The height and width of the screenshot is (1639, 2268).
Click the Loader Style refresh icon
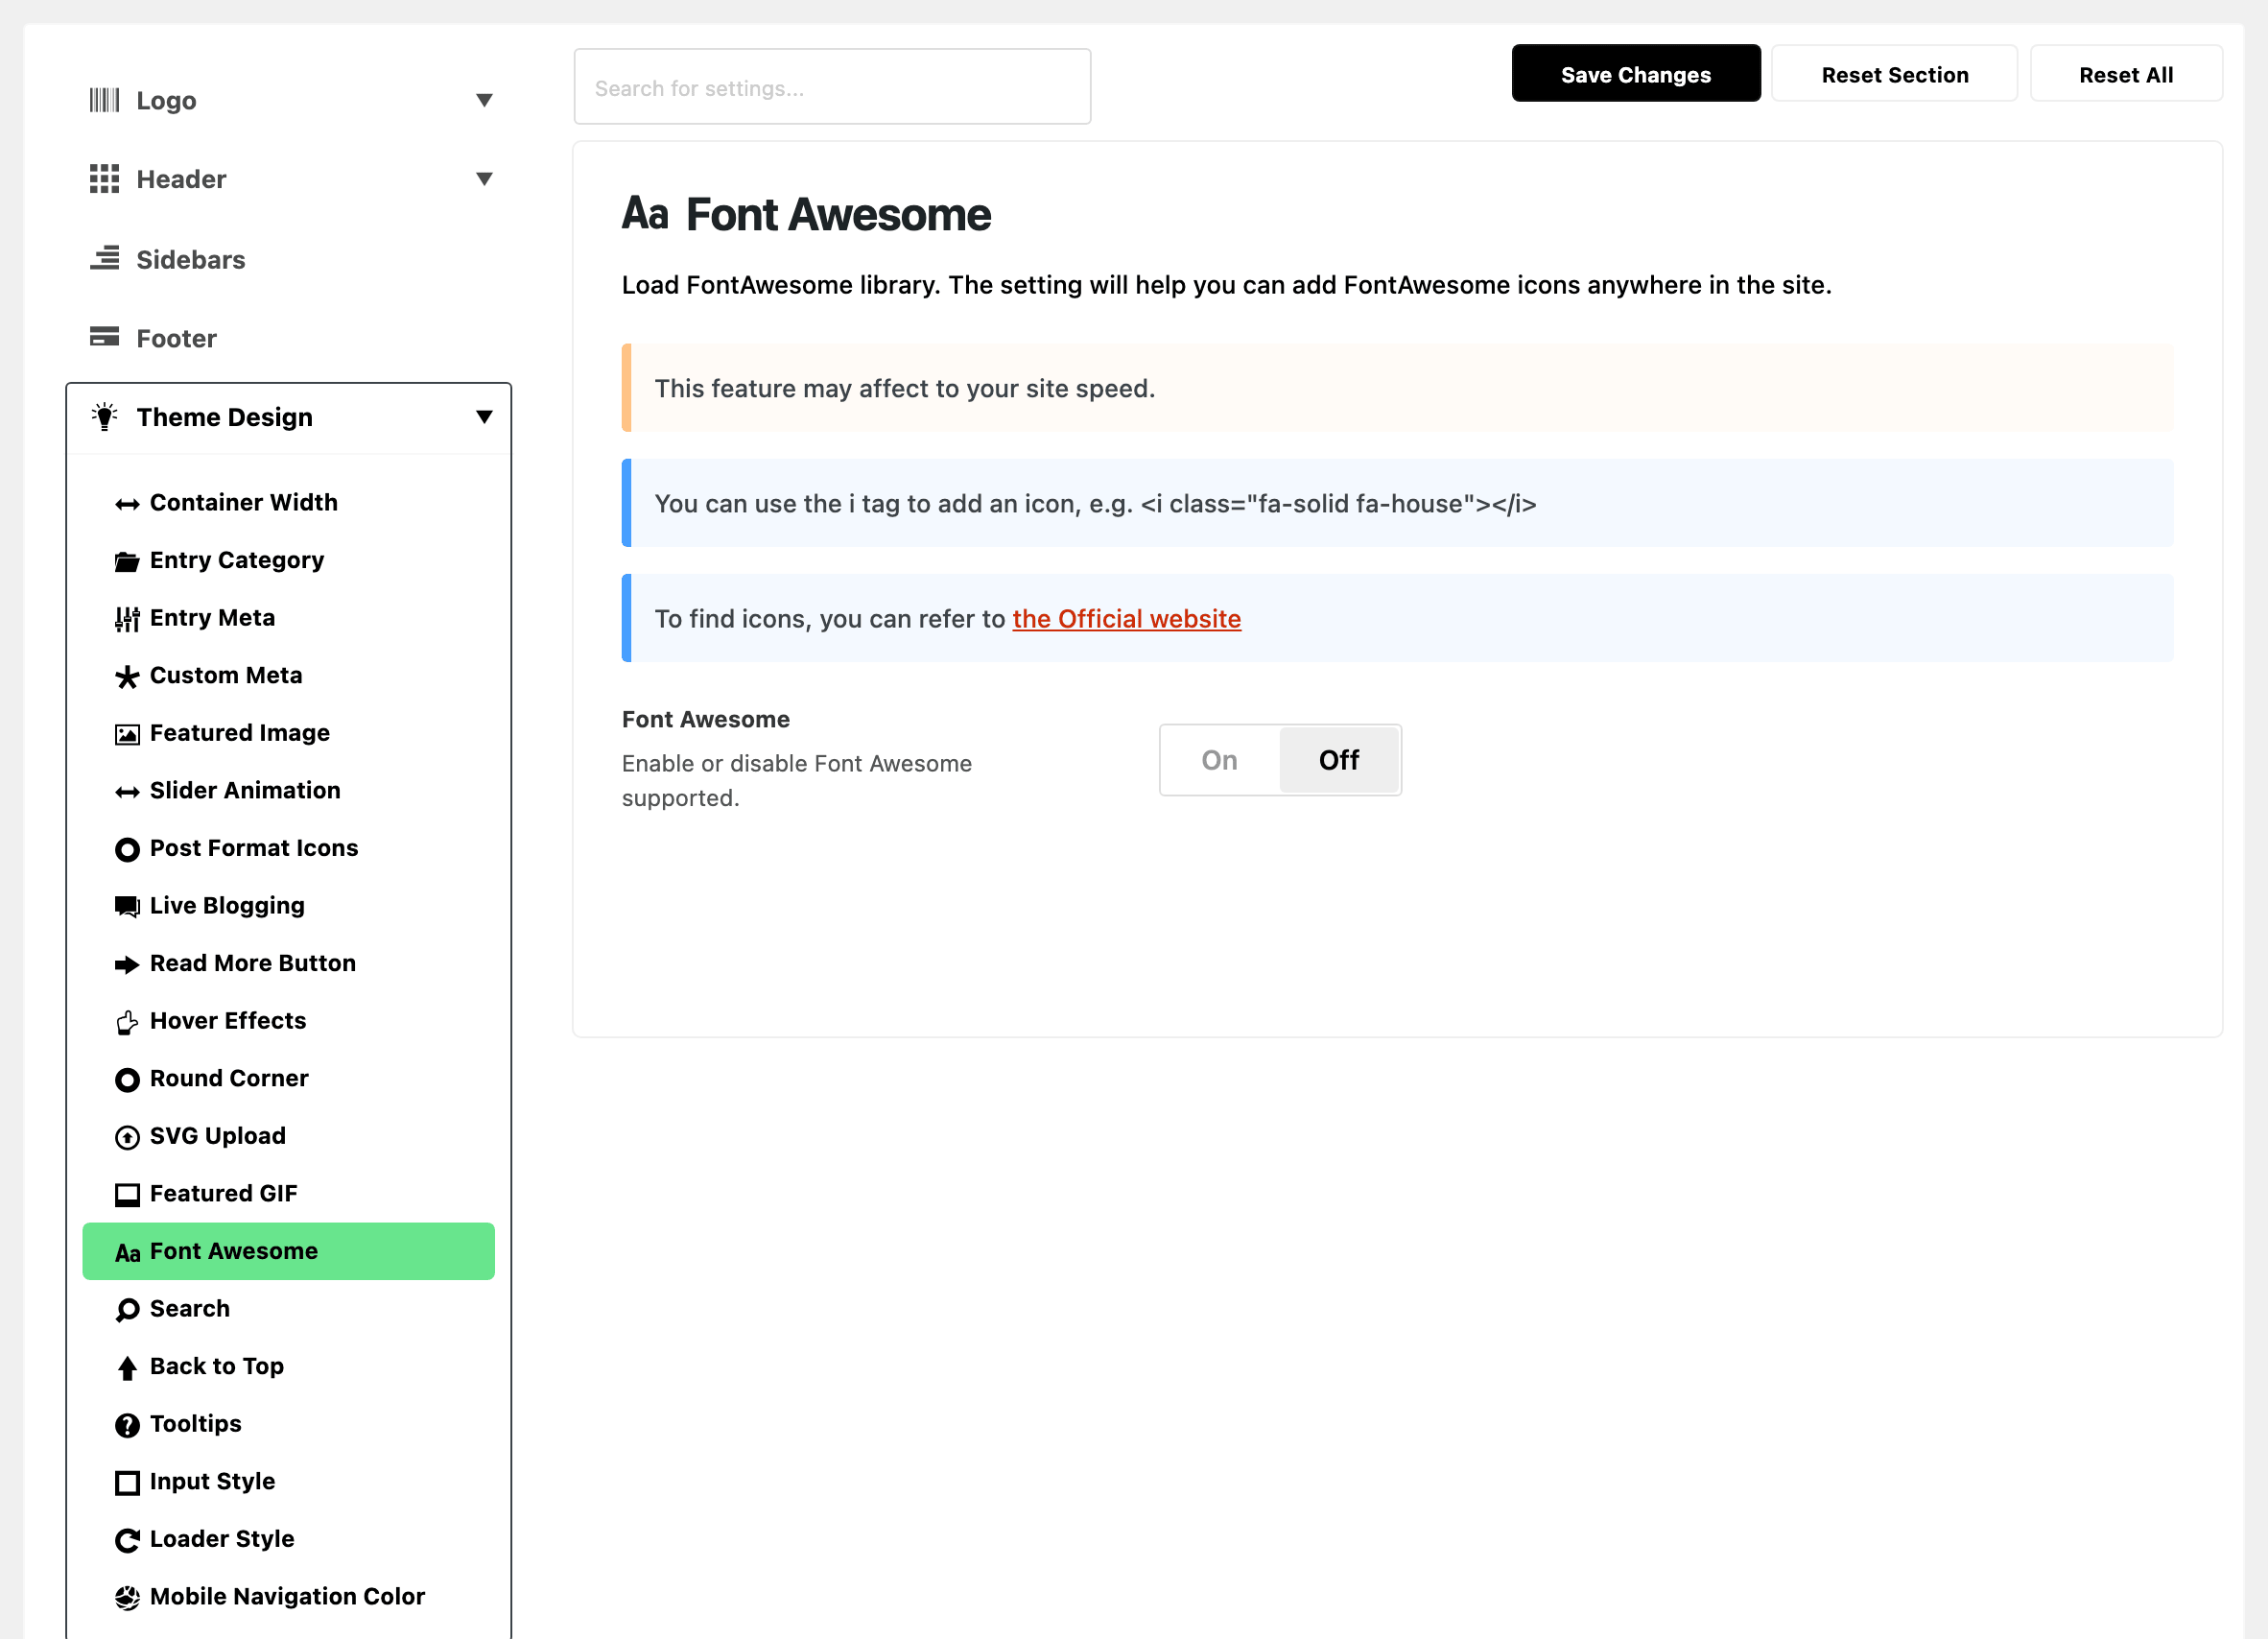click(x=127, y=1540)
